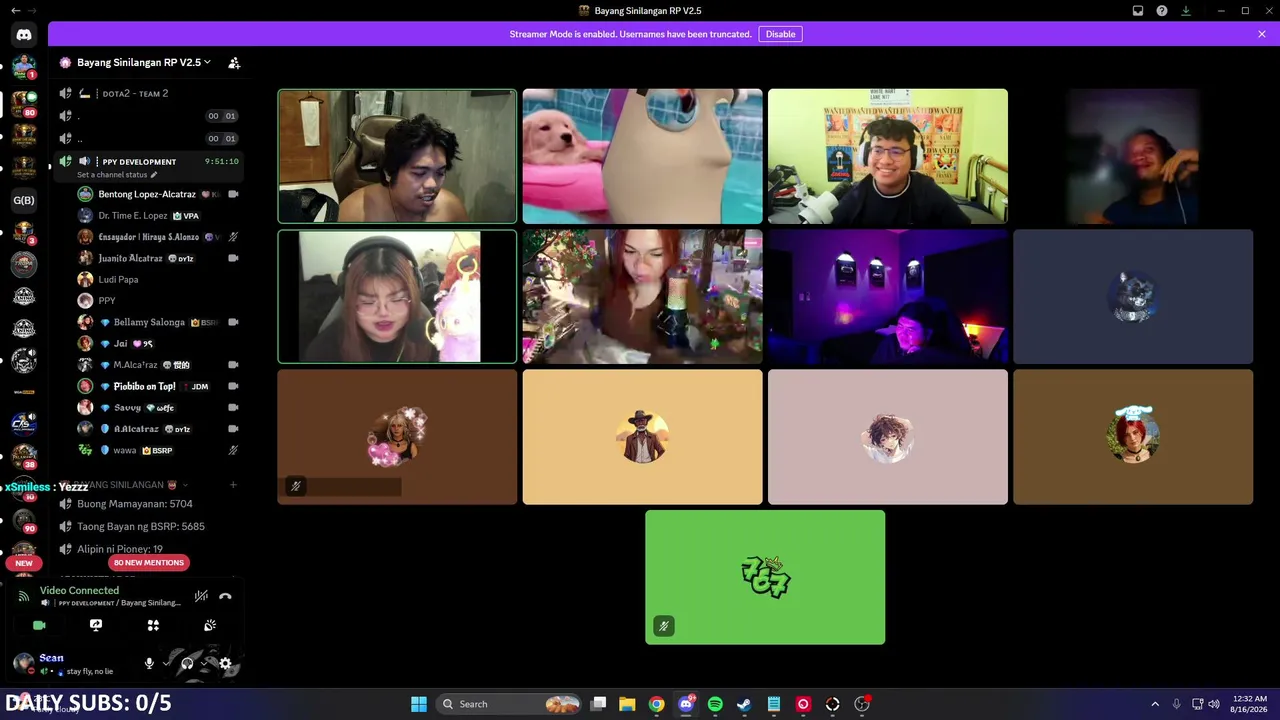This screenshot has height=720, width=1280.
Task: Open Spotify from the taskbar
Action: [715, 704]
